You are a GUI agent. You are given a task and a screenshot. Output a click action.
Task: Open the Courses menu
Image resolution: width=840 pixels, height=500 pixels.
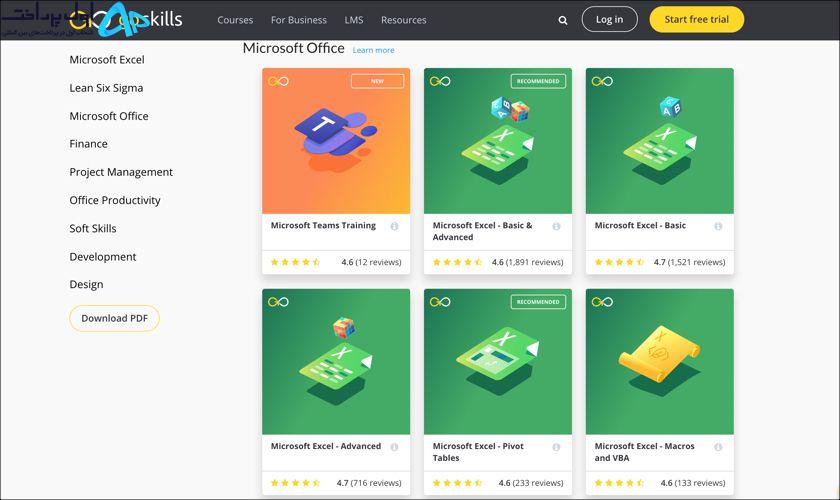click(235, 20)
